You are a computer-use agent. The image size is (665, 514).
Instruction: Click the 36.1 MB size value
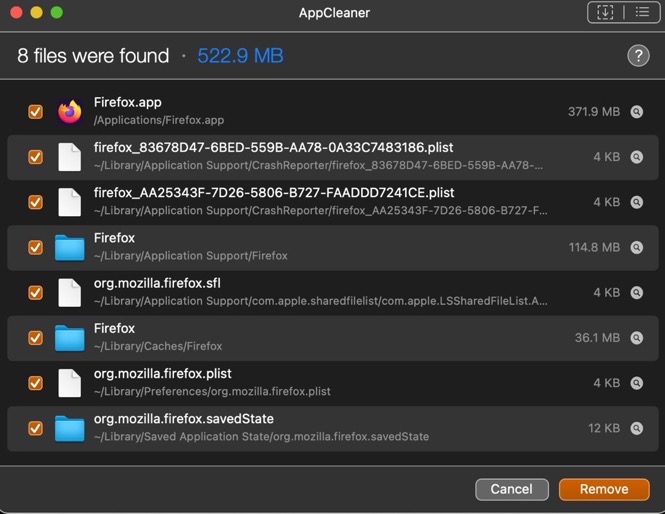(x=597, y=338)
